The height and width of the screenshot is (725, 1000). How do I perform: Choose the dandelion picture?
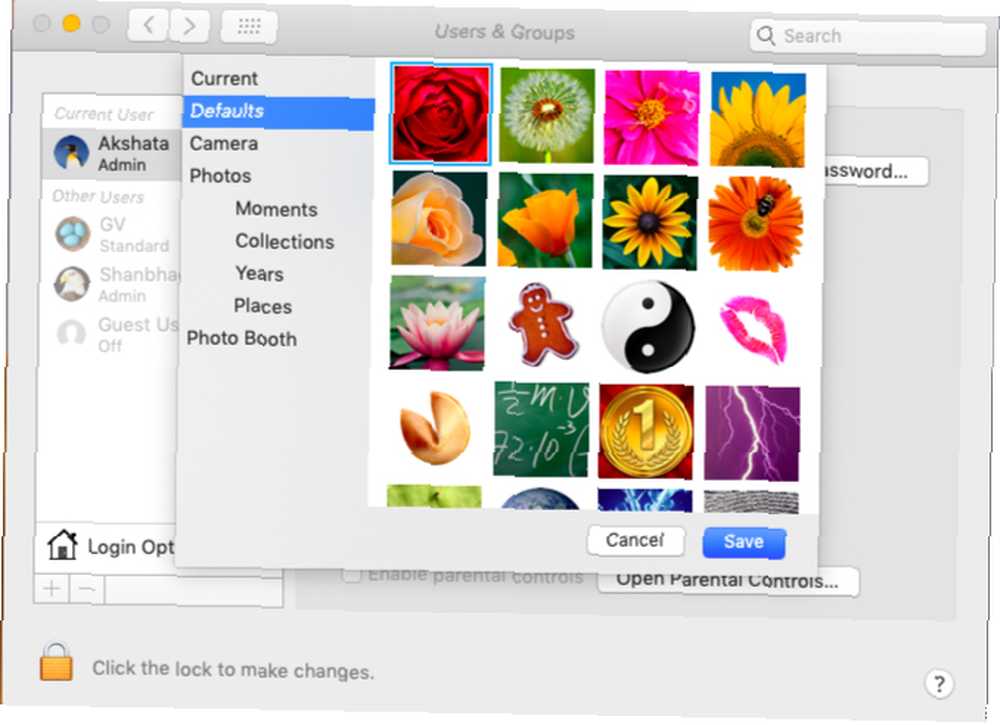click(x=547, y=115)
